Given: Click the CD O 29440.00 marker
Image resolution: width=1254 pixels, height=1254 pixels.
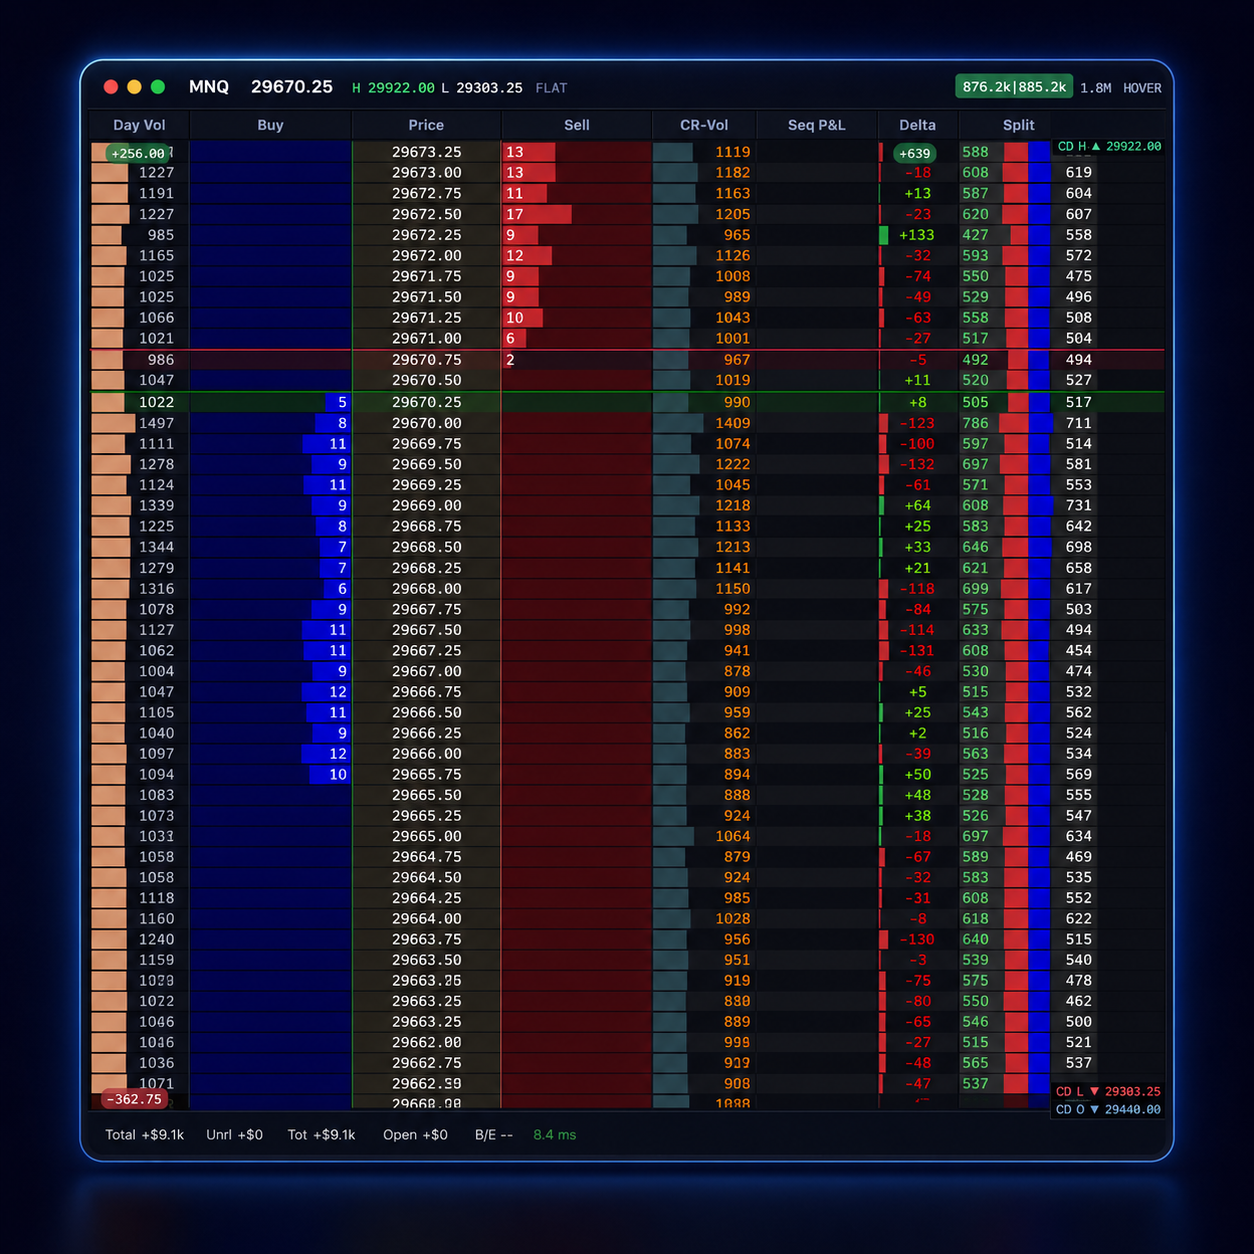Looking at the screenshot, I should coord(1108,1109).
